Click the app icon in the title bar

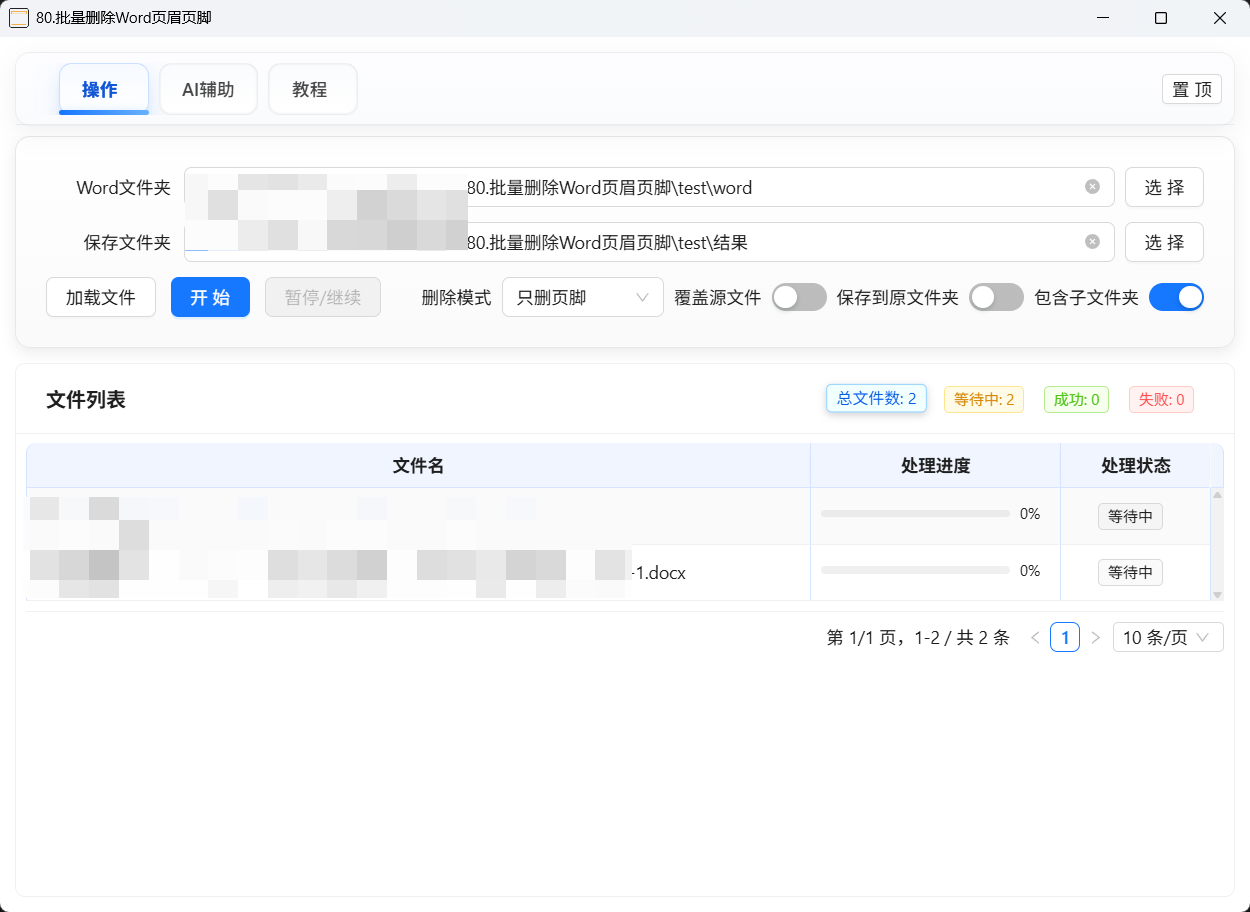click(18, 18)
